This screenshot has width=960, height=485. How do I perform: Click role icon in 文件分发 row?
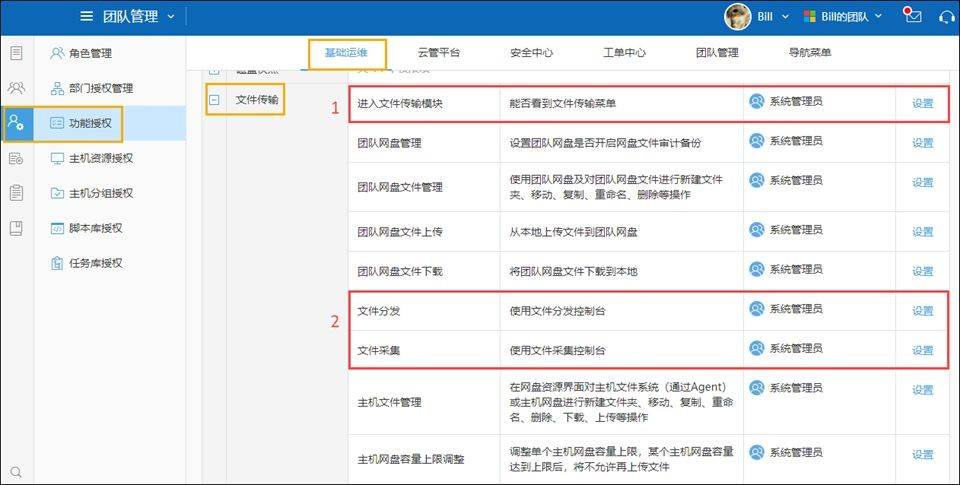757,309
